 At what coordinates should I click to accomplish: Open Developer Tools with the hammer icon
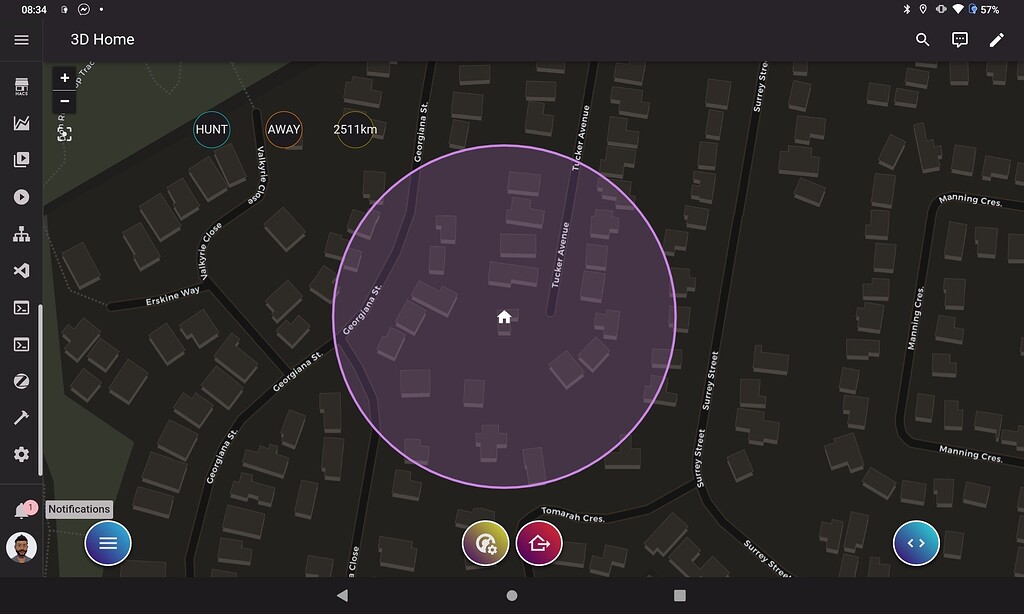(20, 418)
